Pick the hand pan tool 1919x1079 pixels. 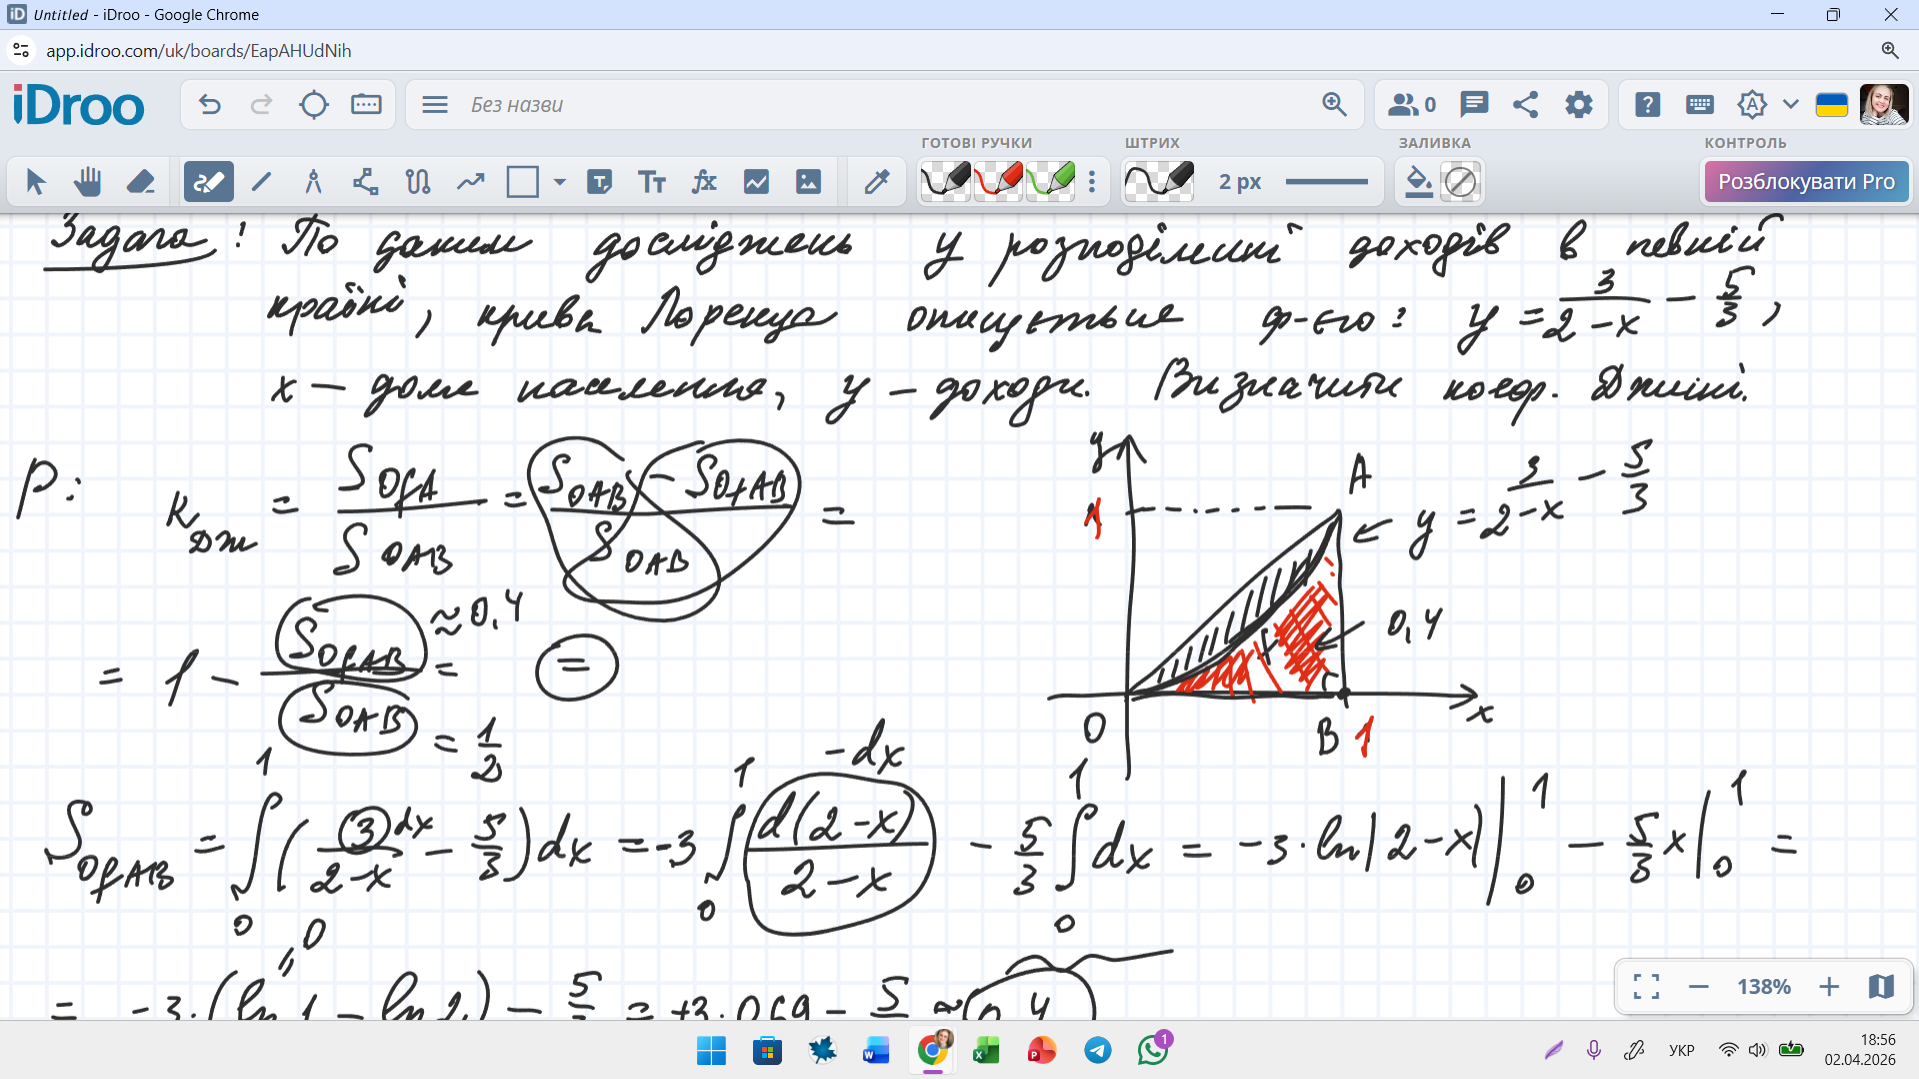coord(88,182)
